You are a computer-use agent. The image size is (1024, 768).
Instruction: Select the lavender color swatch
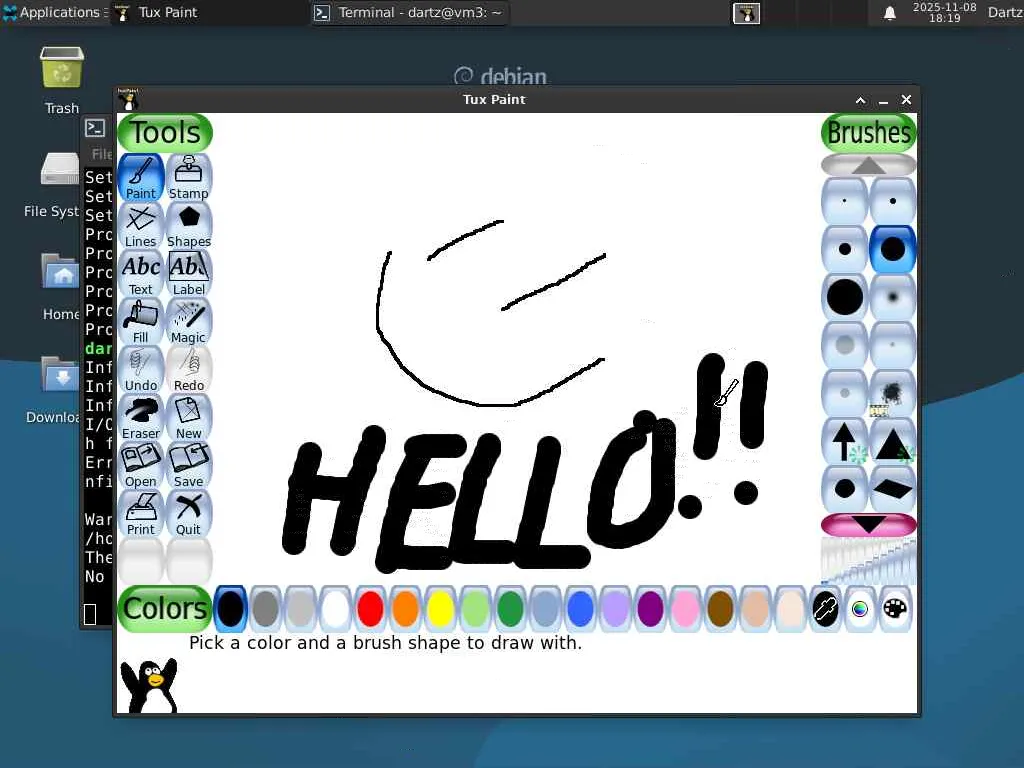[615, 609]
